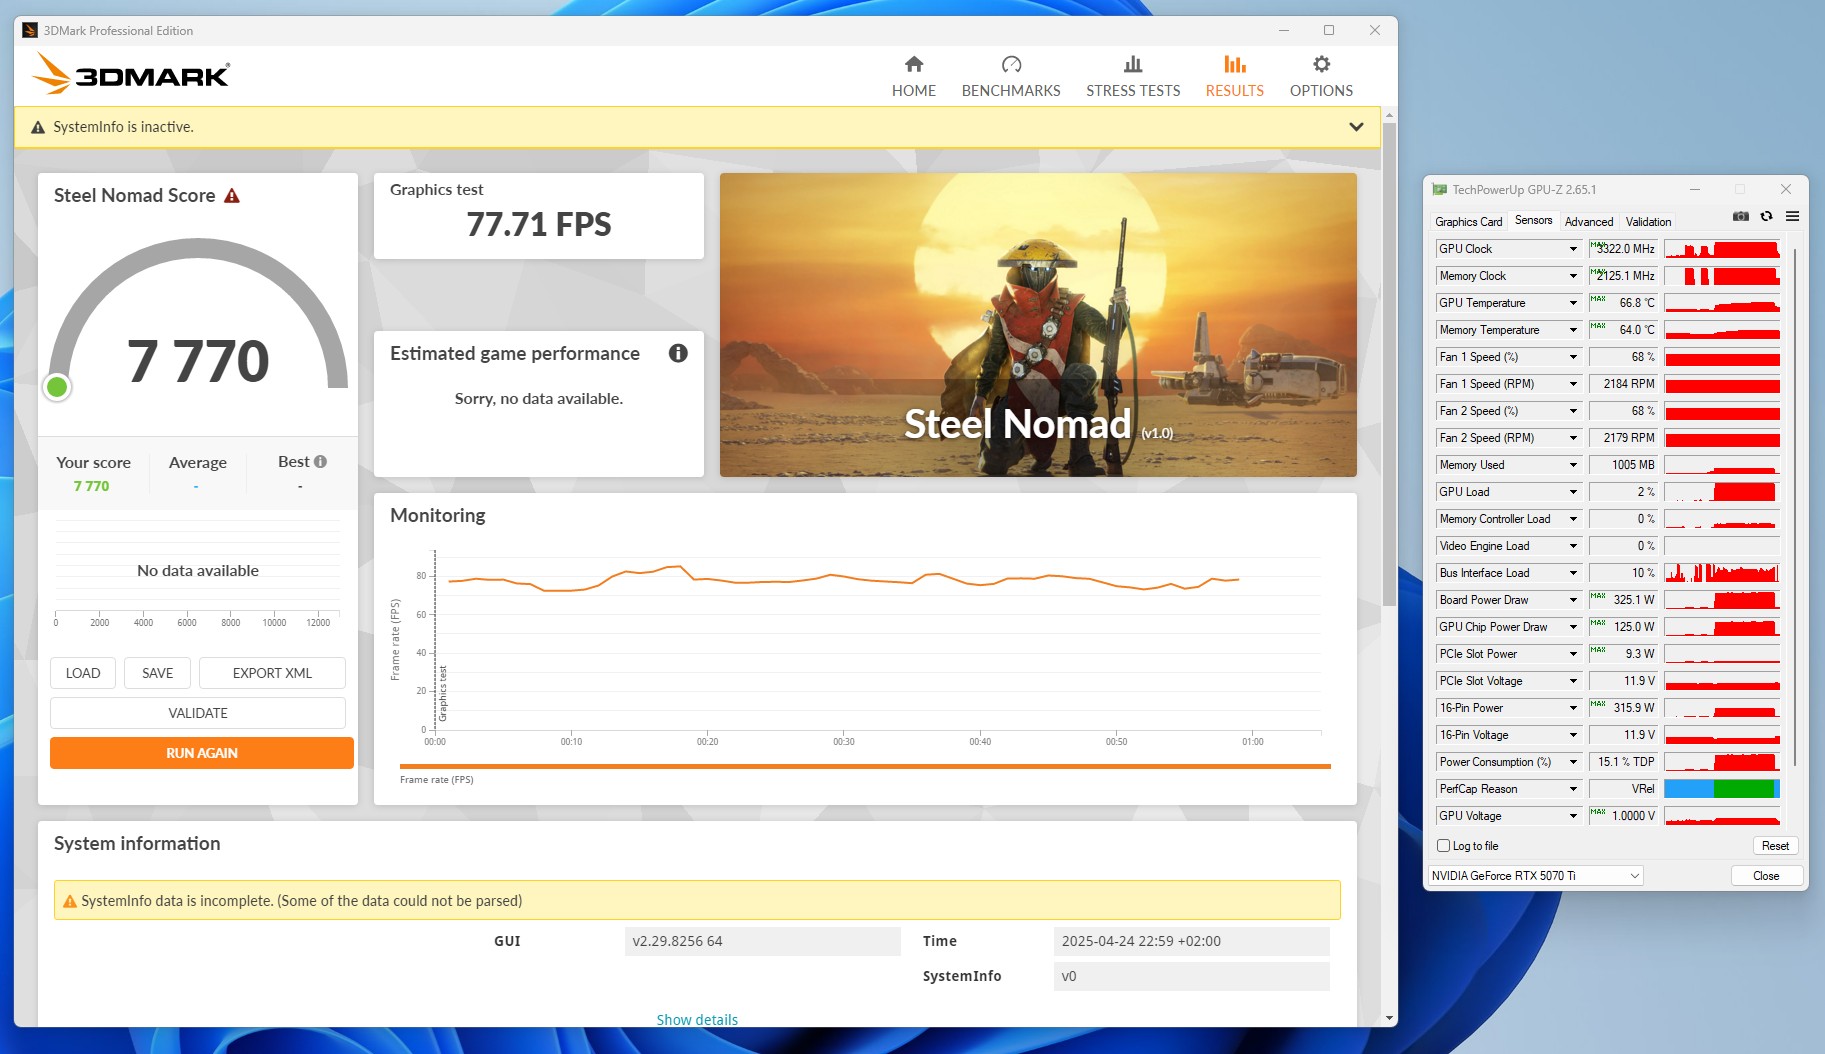The width and height of the screenshot is (1825, 1054).
Task: Click the Steel Nomad benchmark thumbnail
Action: 1038,325
